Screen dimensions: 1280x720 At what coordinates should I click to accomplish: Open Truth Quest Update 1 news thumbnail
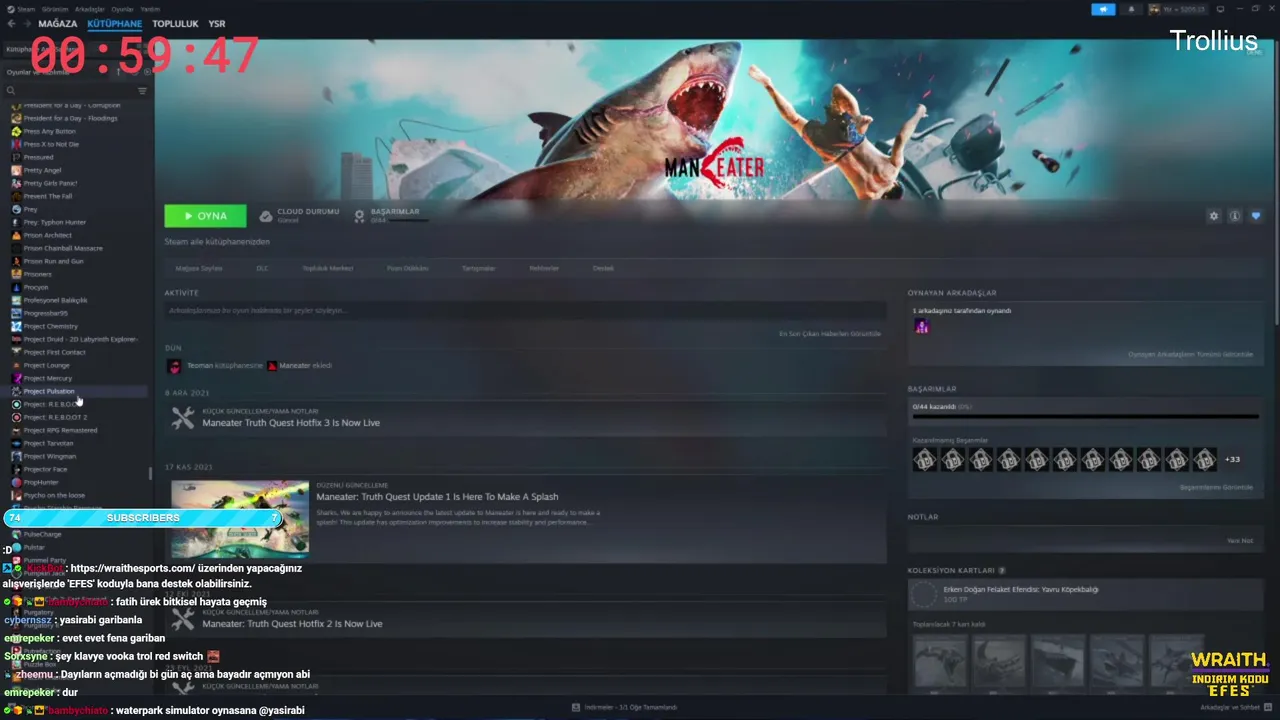pos(240,518)
